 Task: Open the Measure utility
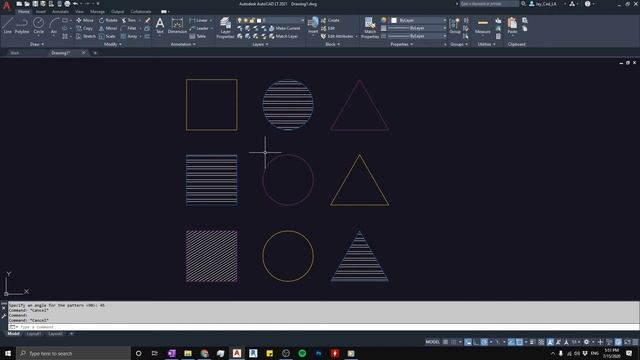482,25
